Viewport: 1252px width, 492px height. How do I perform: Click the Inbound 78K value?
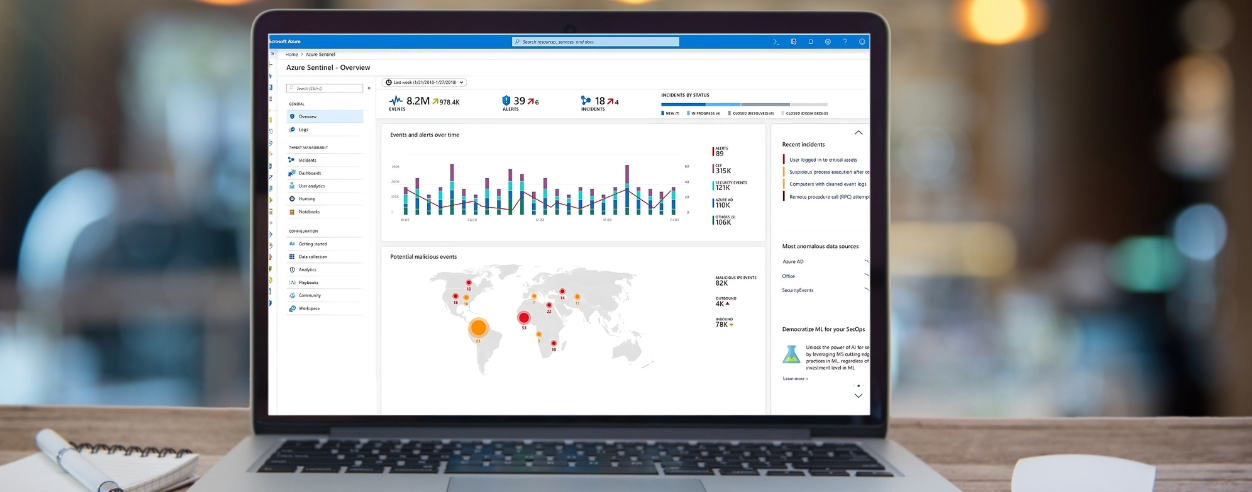pyautogui.click(x=722, y=324)
